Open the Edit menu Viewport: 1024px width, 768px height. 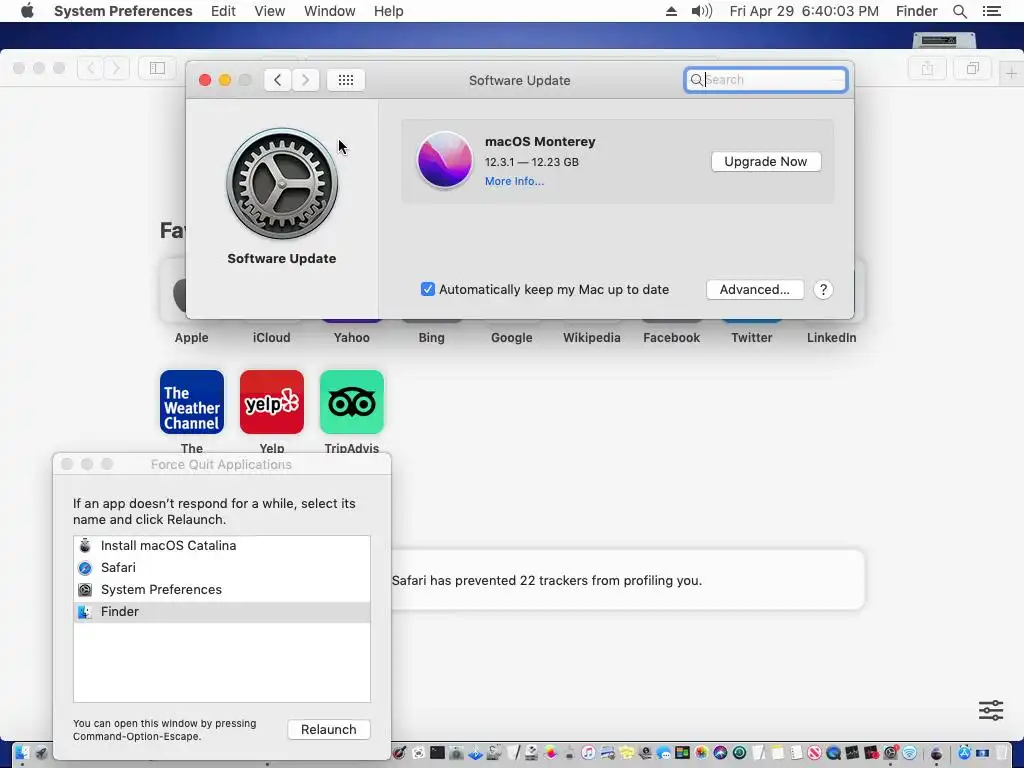223,11
